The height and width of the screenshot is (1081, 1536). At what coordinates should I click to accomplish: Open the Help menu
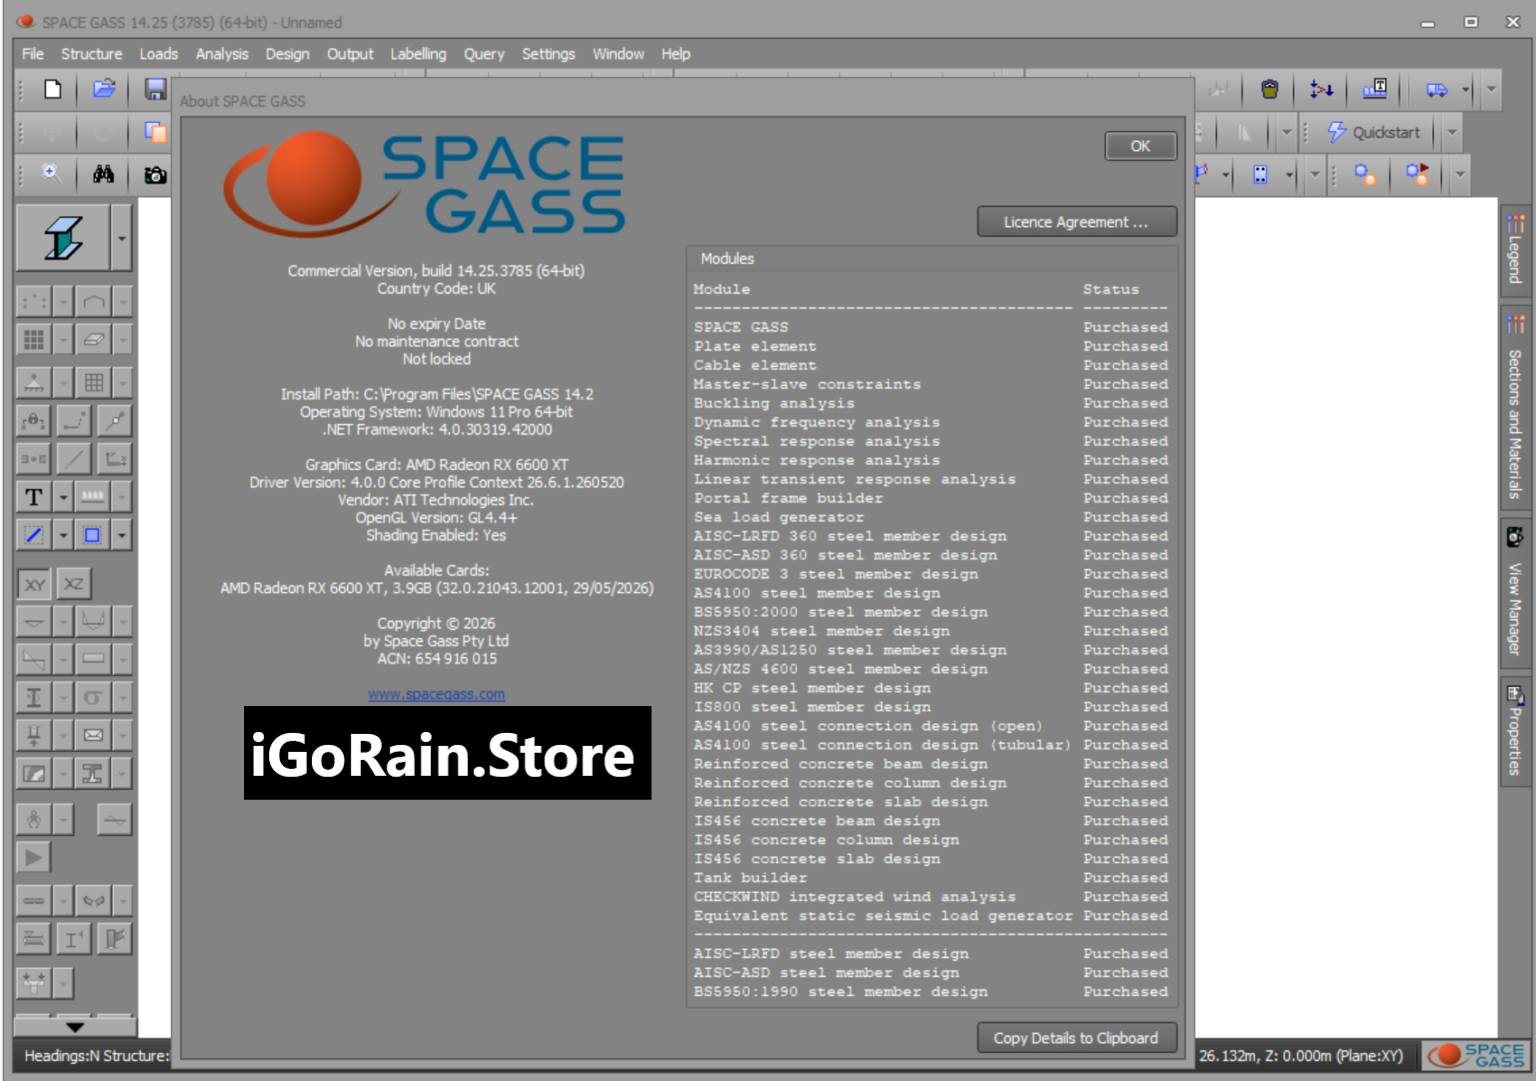pos(675,54)
